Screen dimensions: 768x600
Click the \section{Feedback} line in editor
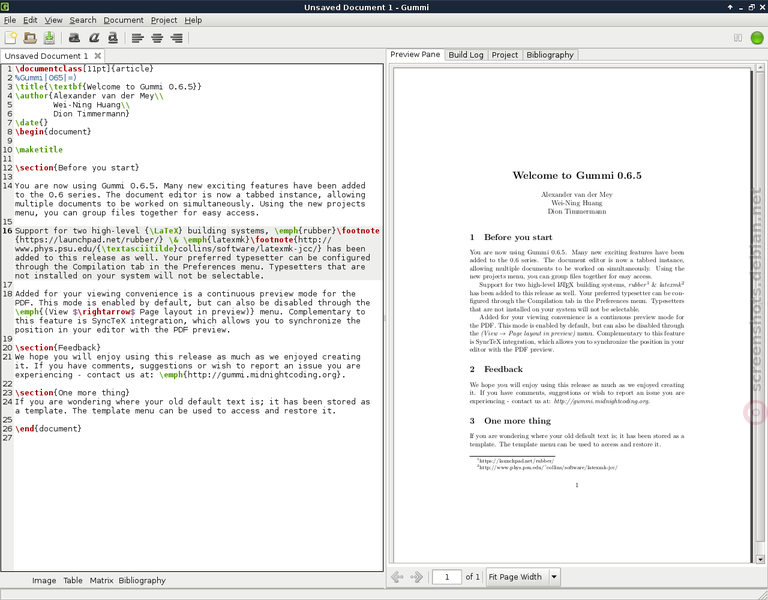[58, 348]
